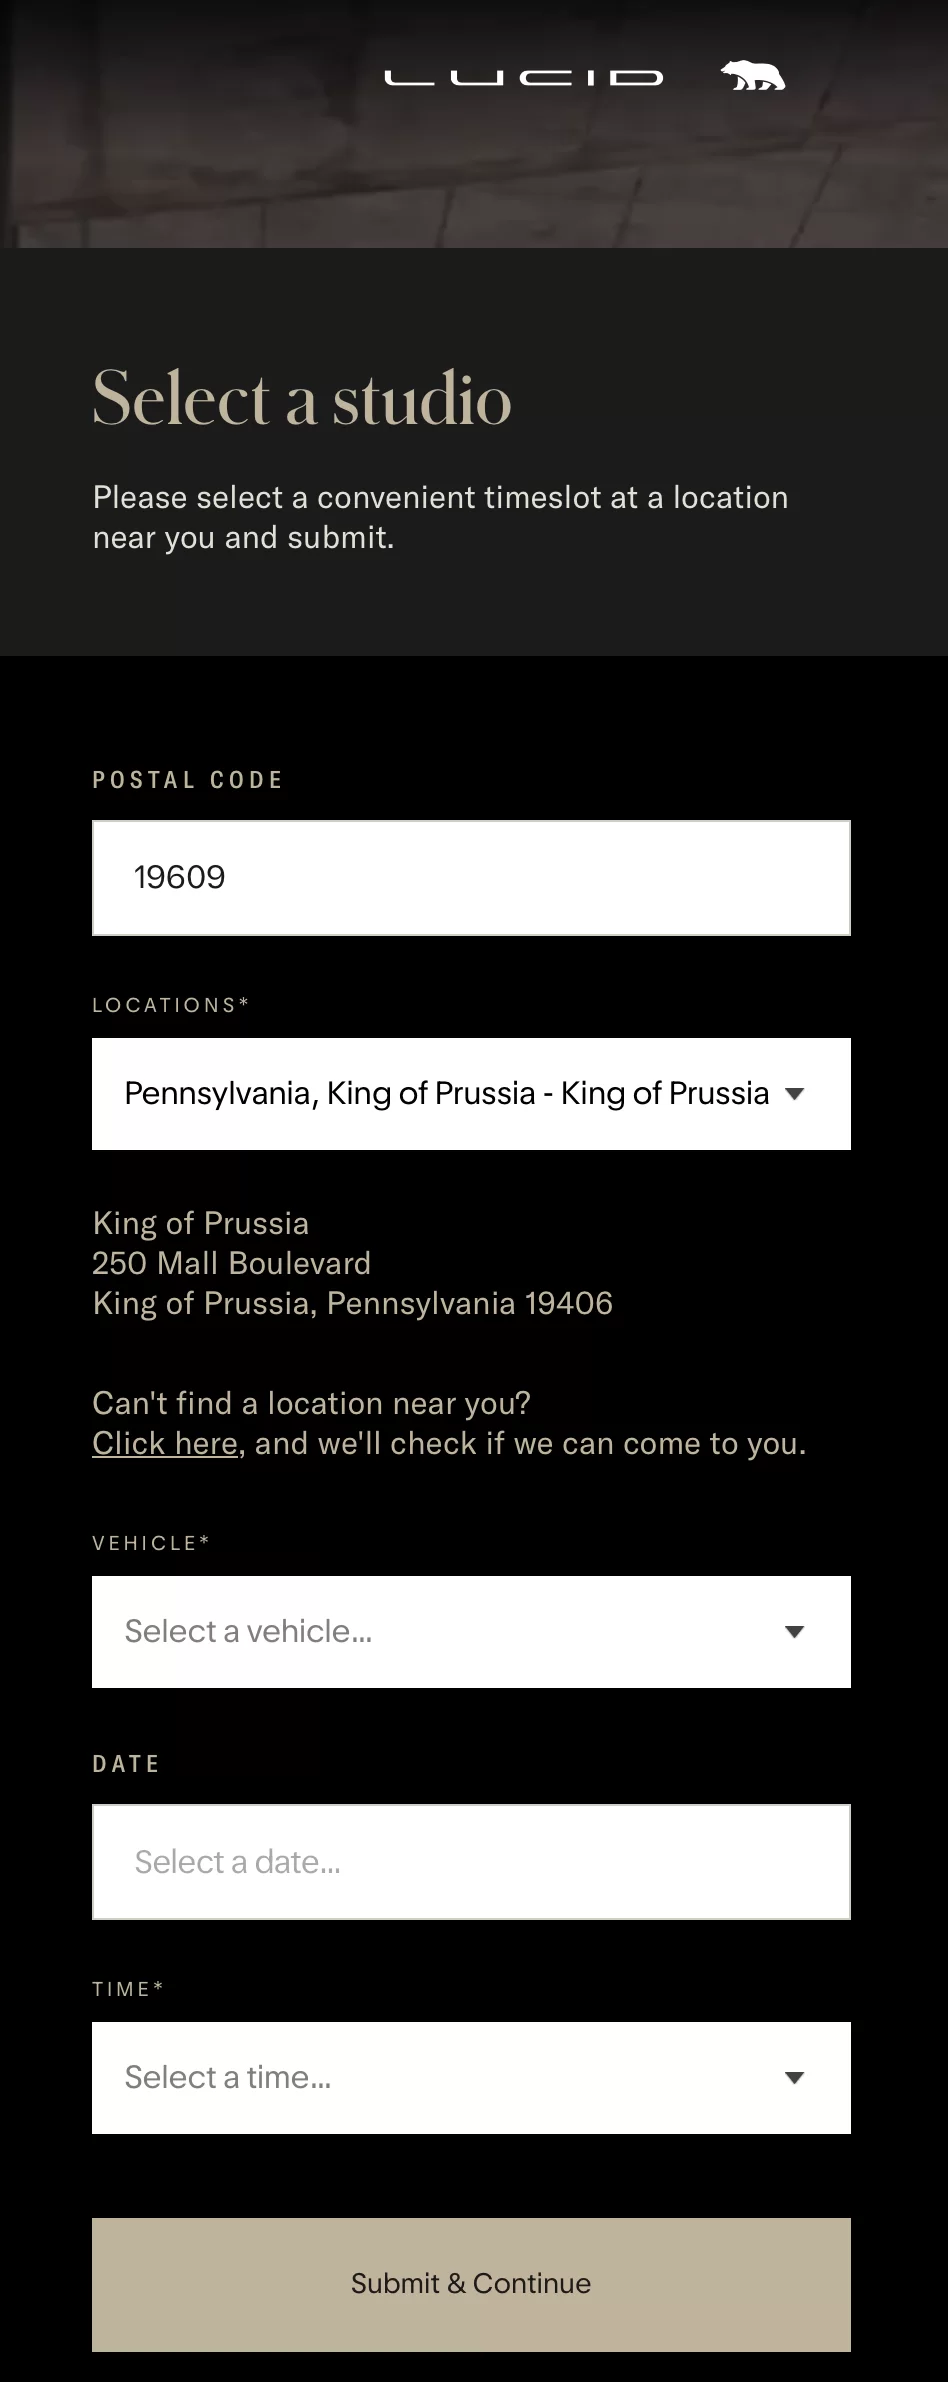Focus the Postal Code field containing 19609
Screen dimensions: 948x2382
click(x=471, y=878)
